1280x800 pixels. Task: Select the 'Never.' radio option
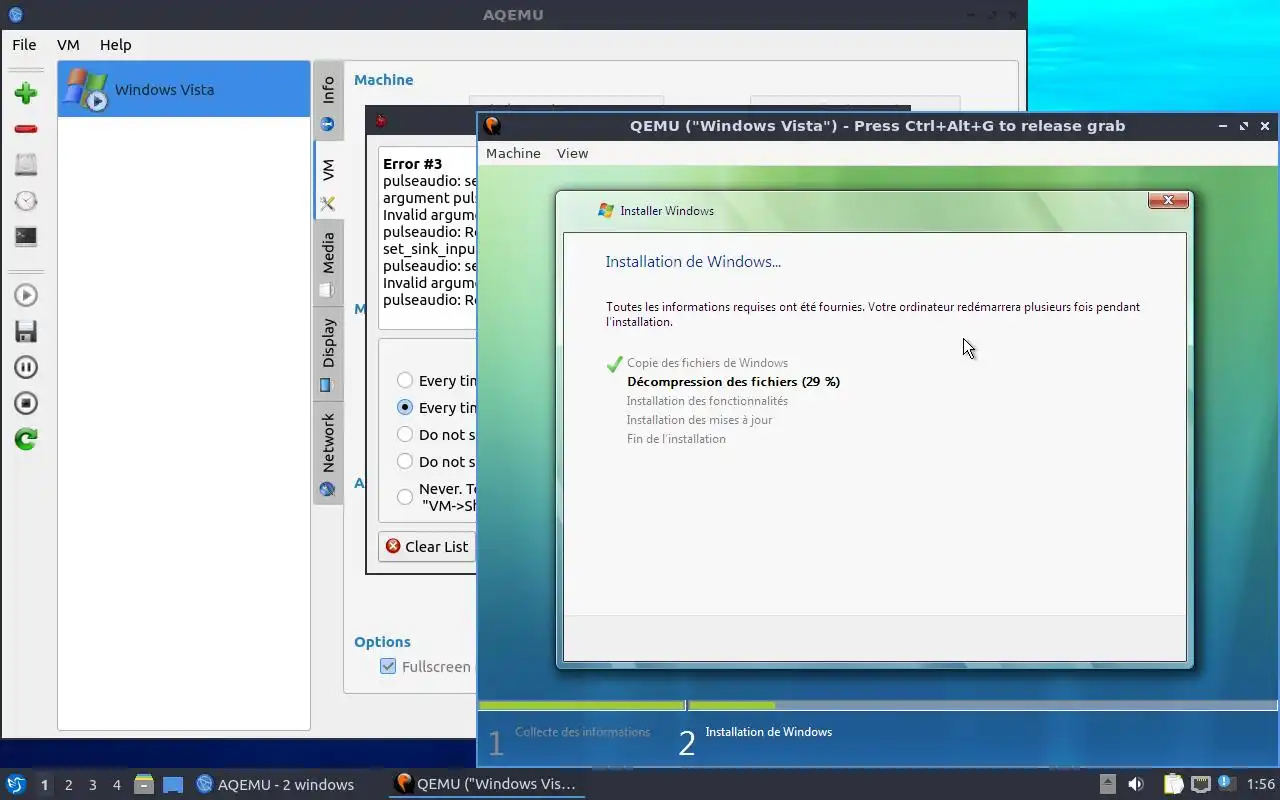[405, 497]
